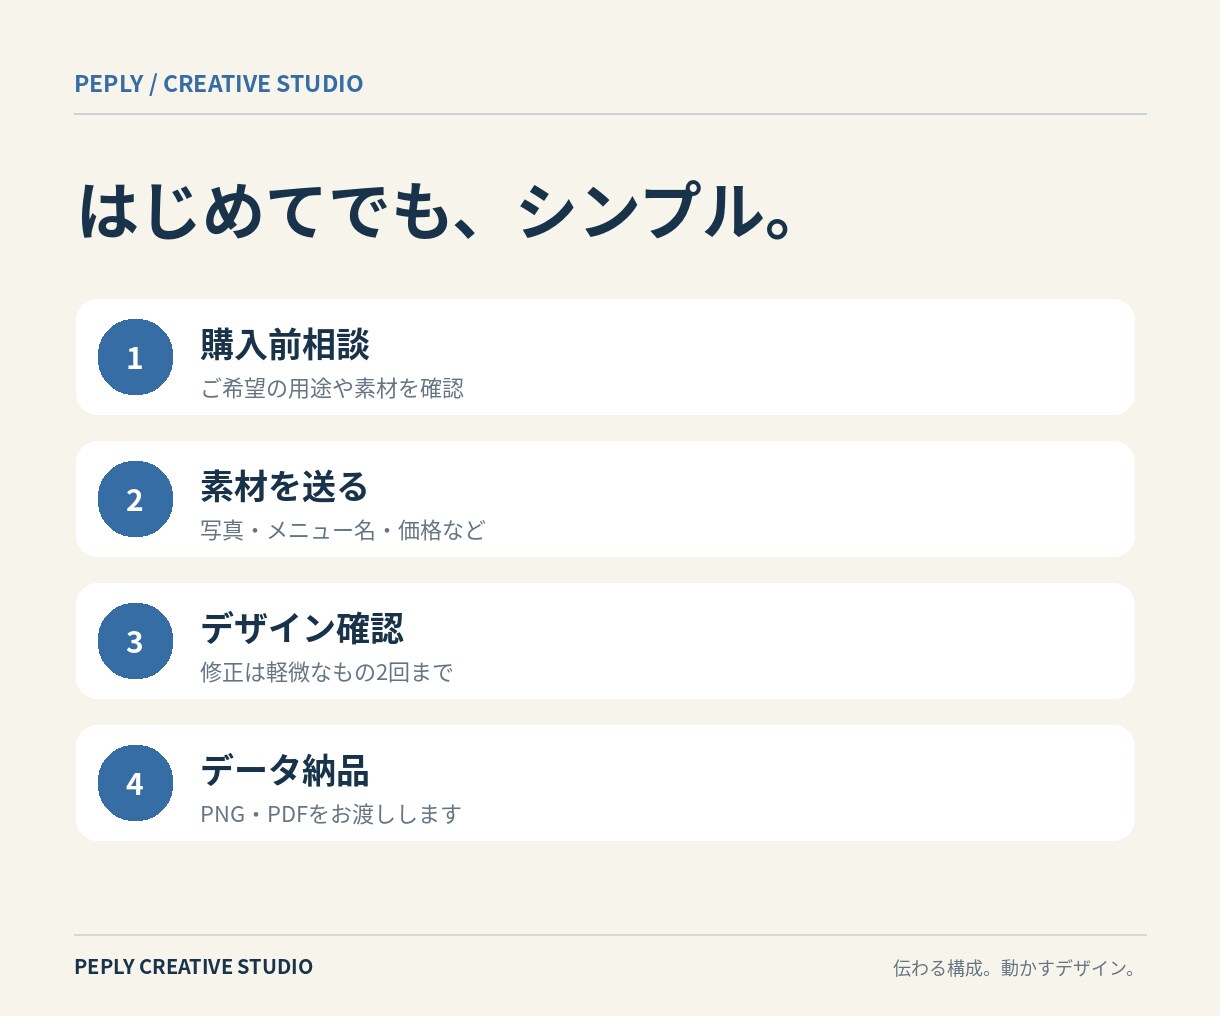Screen dimensions: 1220x1016
Task: Click empty area of step 1 card
Action: [x=800, y=357]
